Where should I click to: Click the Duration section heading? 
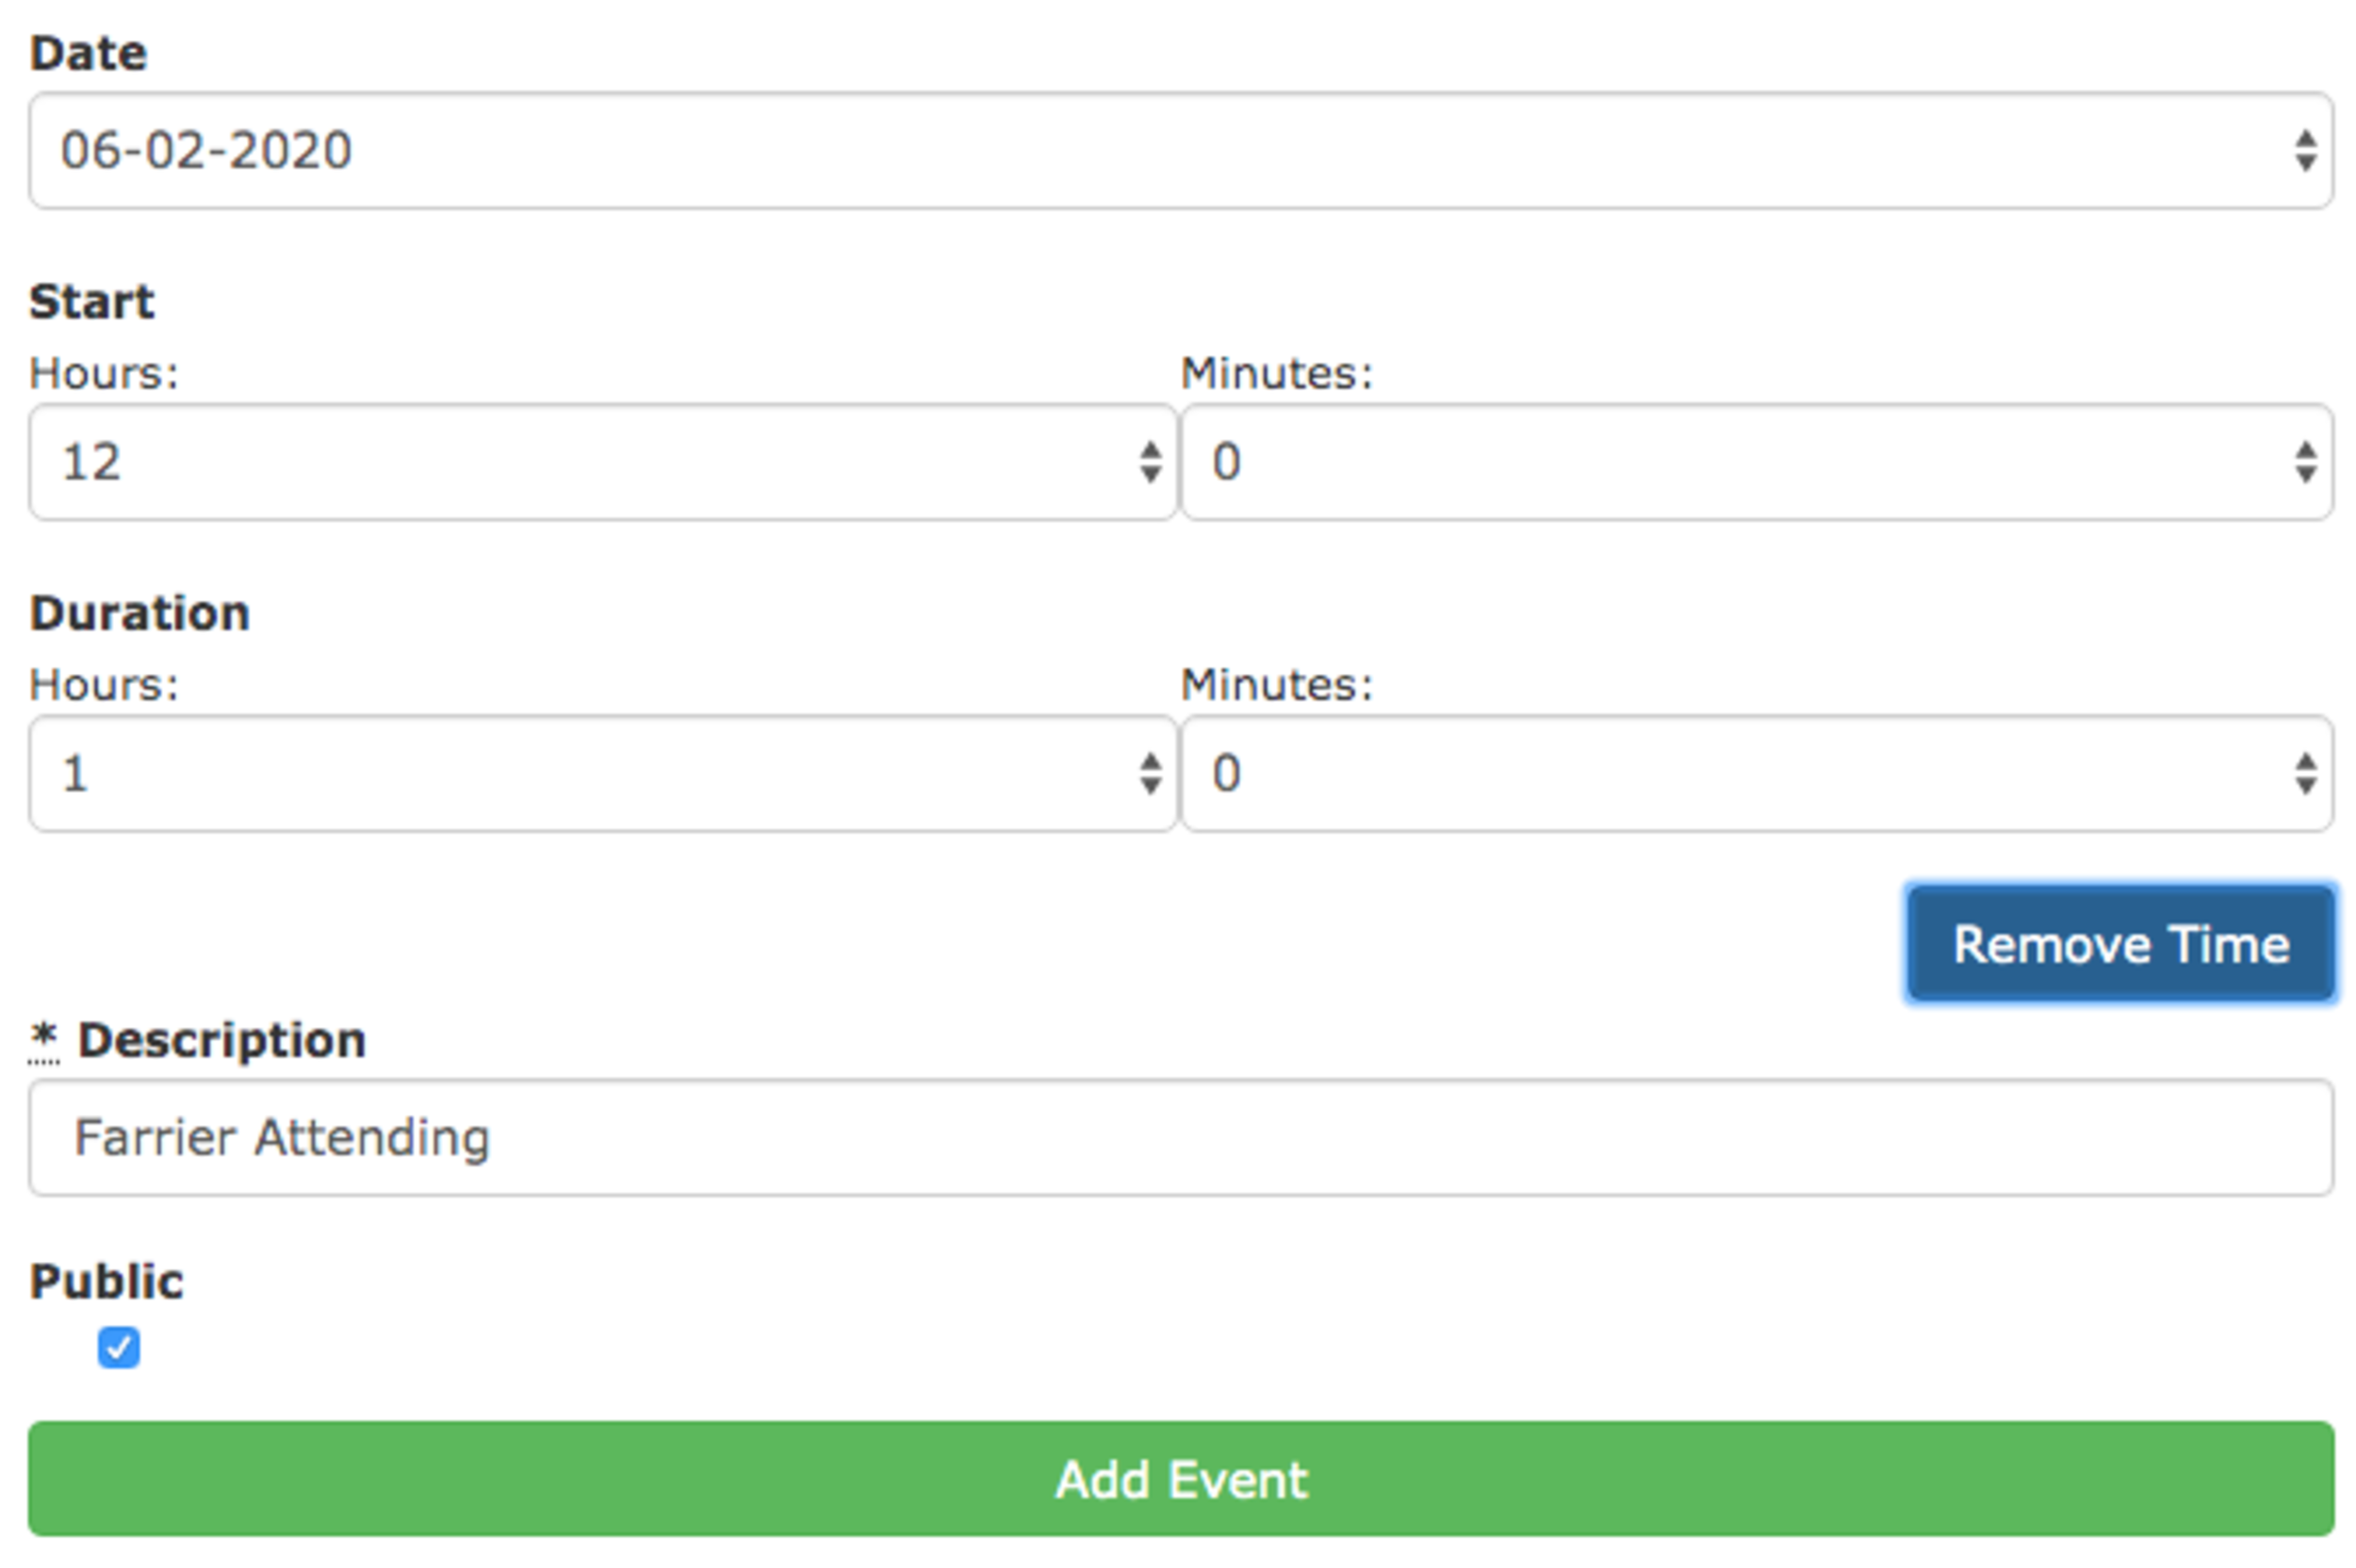tap(139, 612)
